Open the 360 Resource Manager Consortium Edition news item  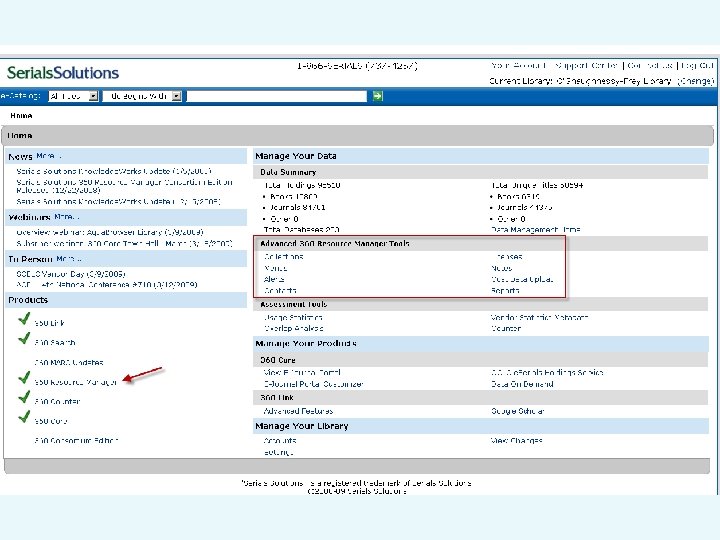124,186
